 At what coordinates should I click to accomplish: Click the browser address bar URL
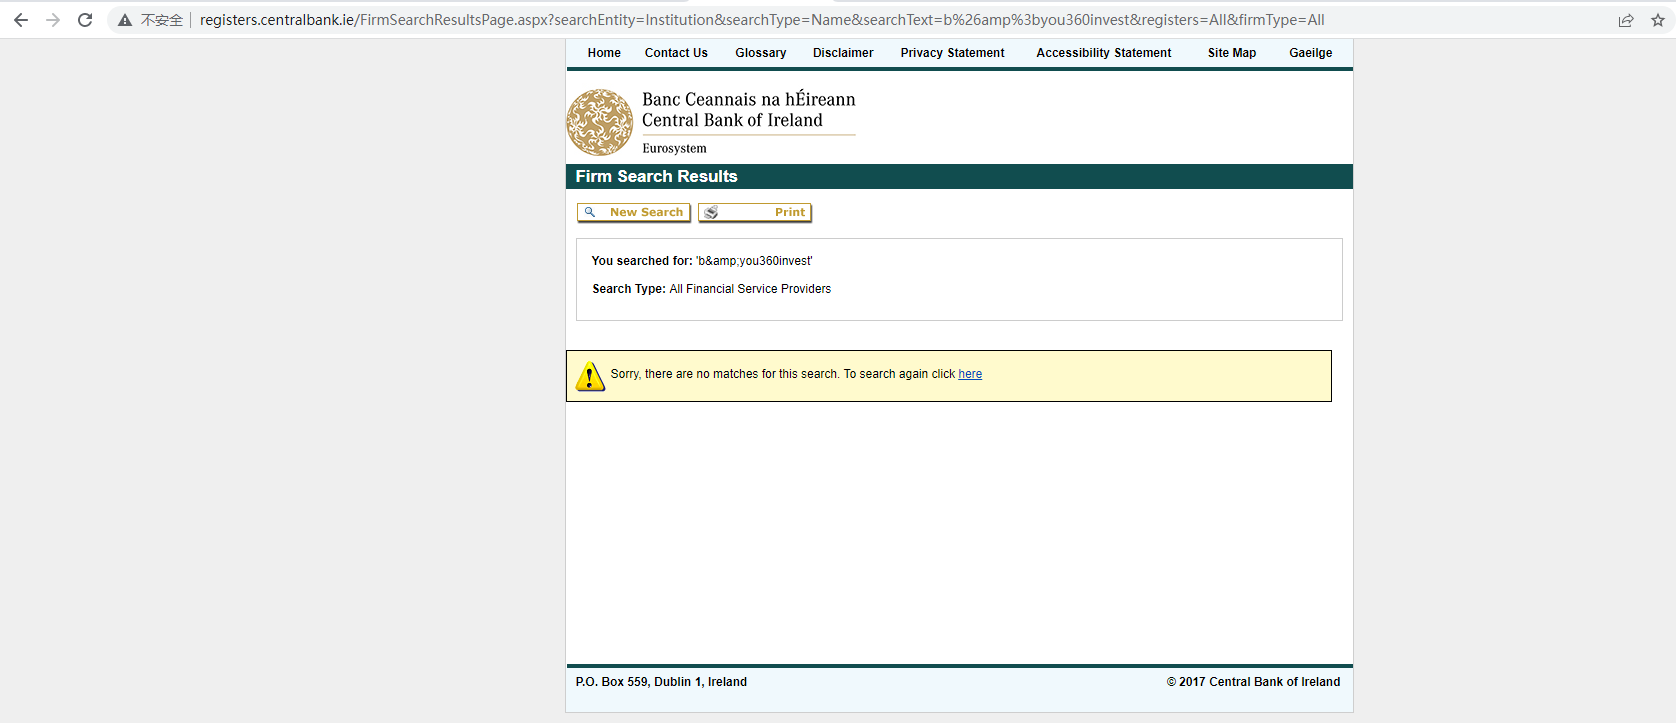pyautogui.click(x=762, y=20)
